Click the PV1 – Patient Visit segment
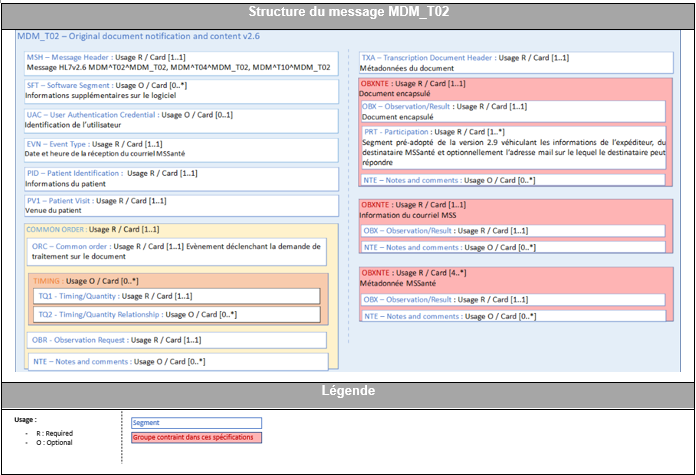The height and width of the screenshot is (475, 696). [x=181, y=206]
